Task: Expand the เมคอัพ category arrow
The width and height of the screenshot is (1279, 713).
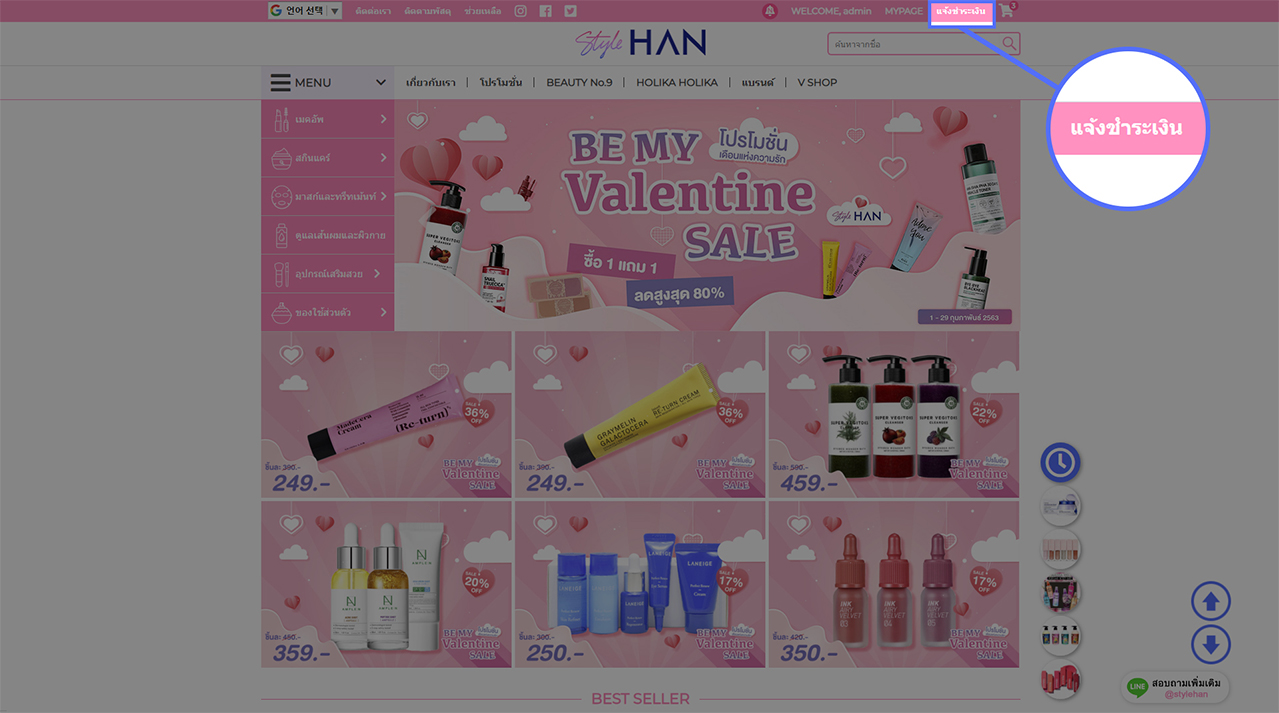Action: click(384, 119)
